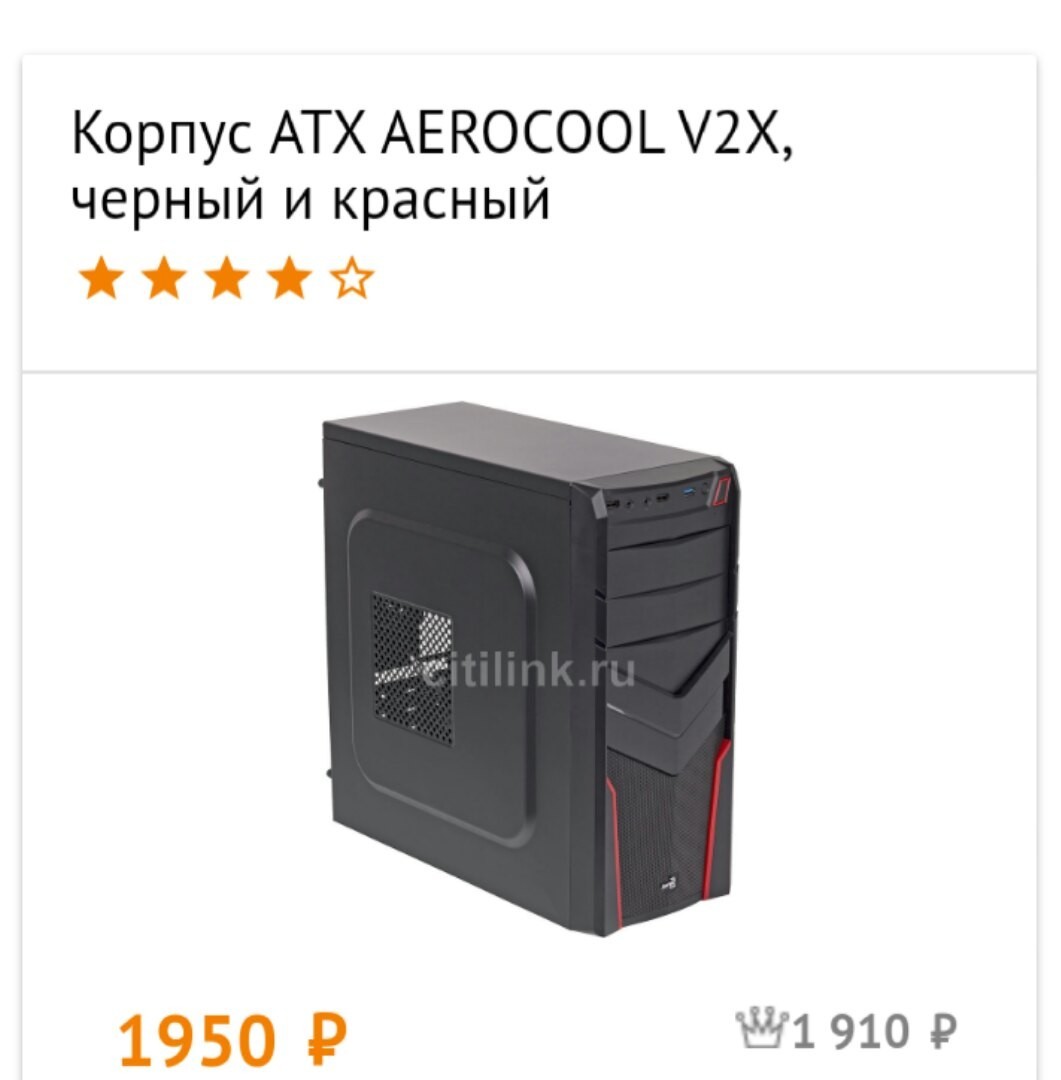Image resolution: width=1061 pixels, height=1080 pixels.
Task: Select the second orange rating star
Action: click(165, 278)
